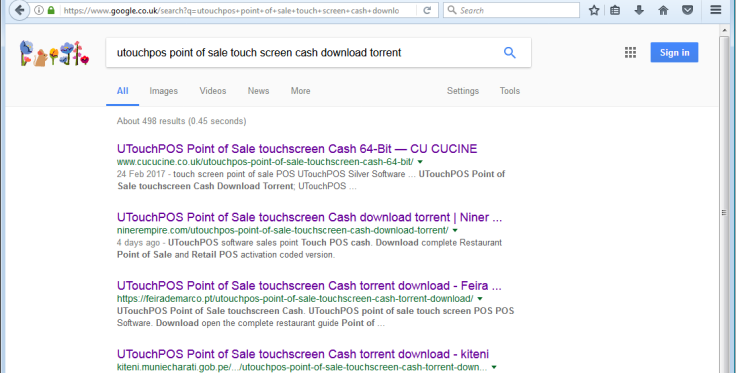Show bookmarks list icon
This screenshot has height=373, width=736.
(x=615, y=10)
